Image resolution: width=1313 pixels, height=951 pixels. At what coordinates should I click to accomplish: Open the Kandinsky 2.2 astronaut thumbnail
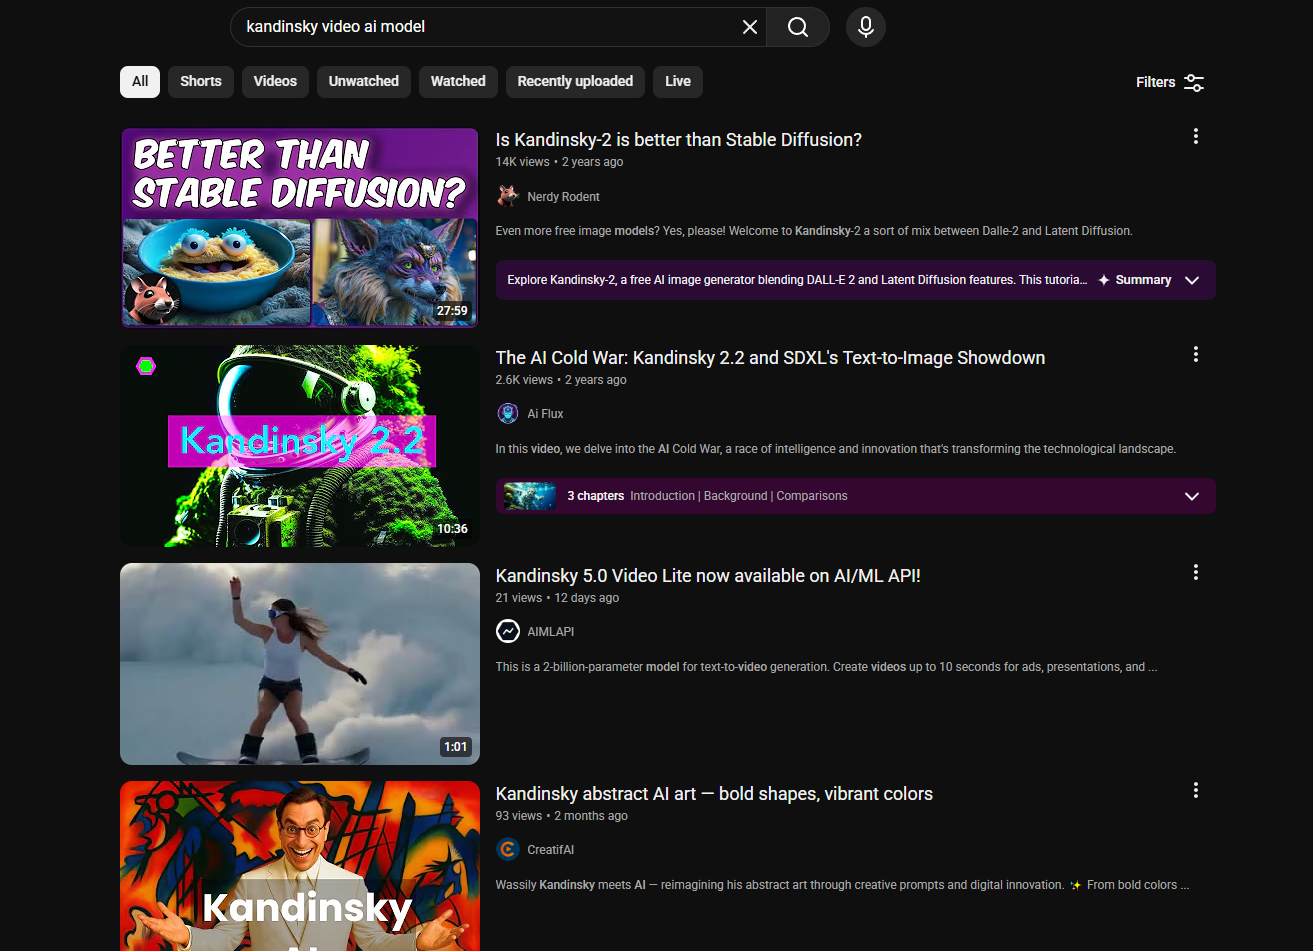300,446
